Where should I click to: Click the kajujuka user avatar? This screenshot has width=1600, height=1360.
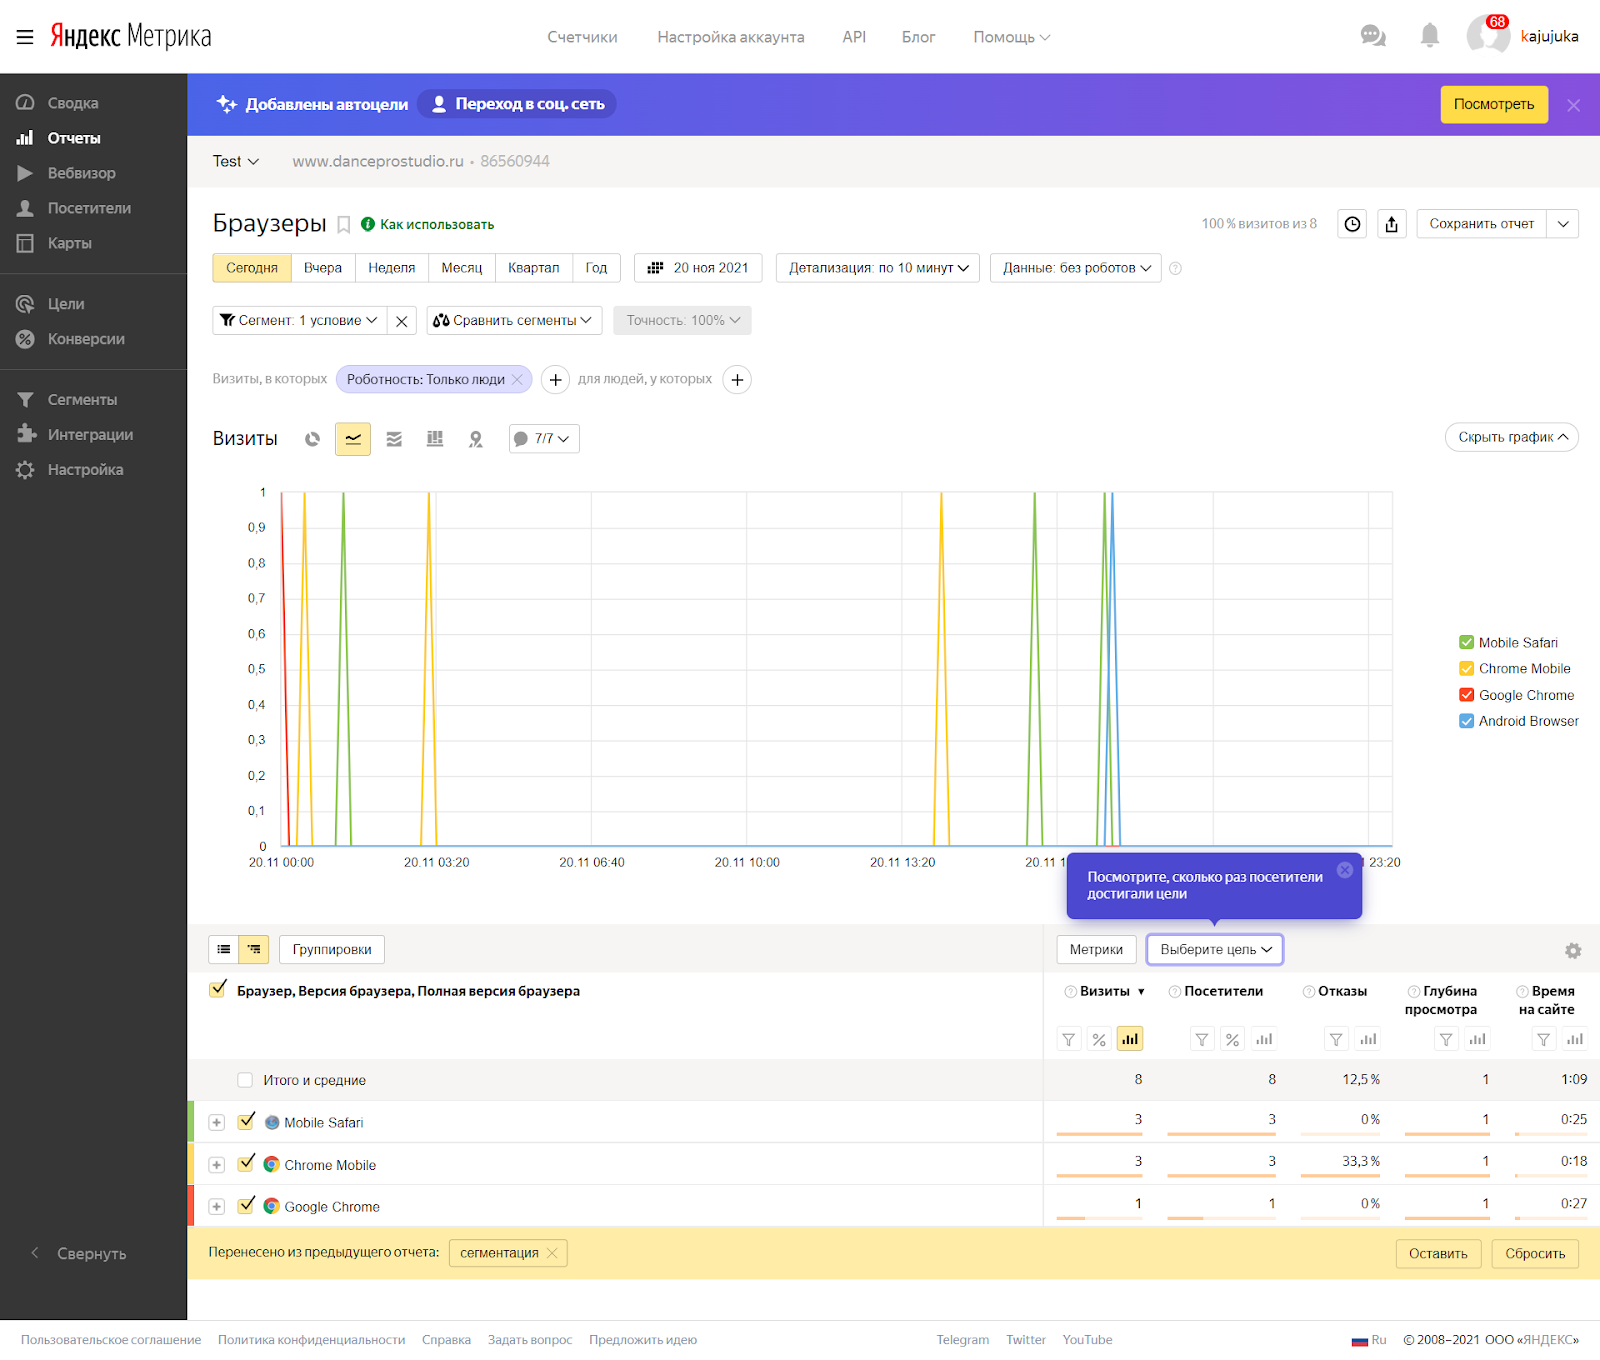click(x=1487, y=36)
